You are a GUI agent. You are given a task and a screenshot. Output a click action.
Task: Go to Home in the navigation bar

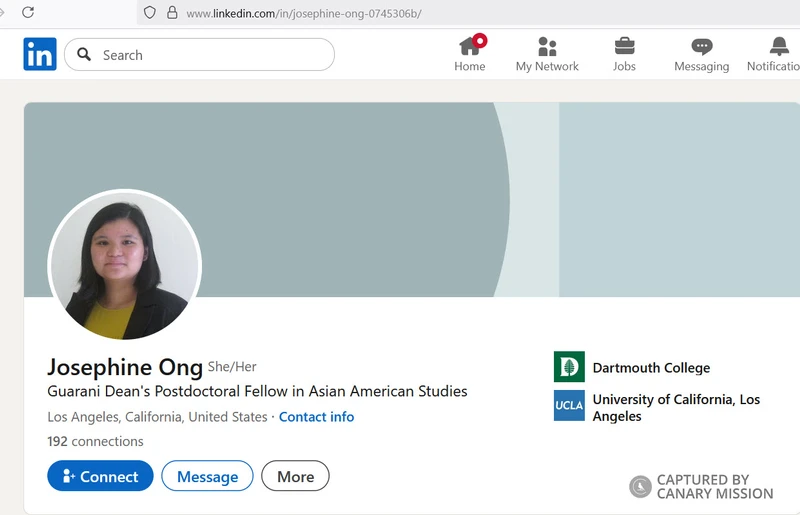pos(469,54)
